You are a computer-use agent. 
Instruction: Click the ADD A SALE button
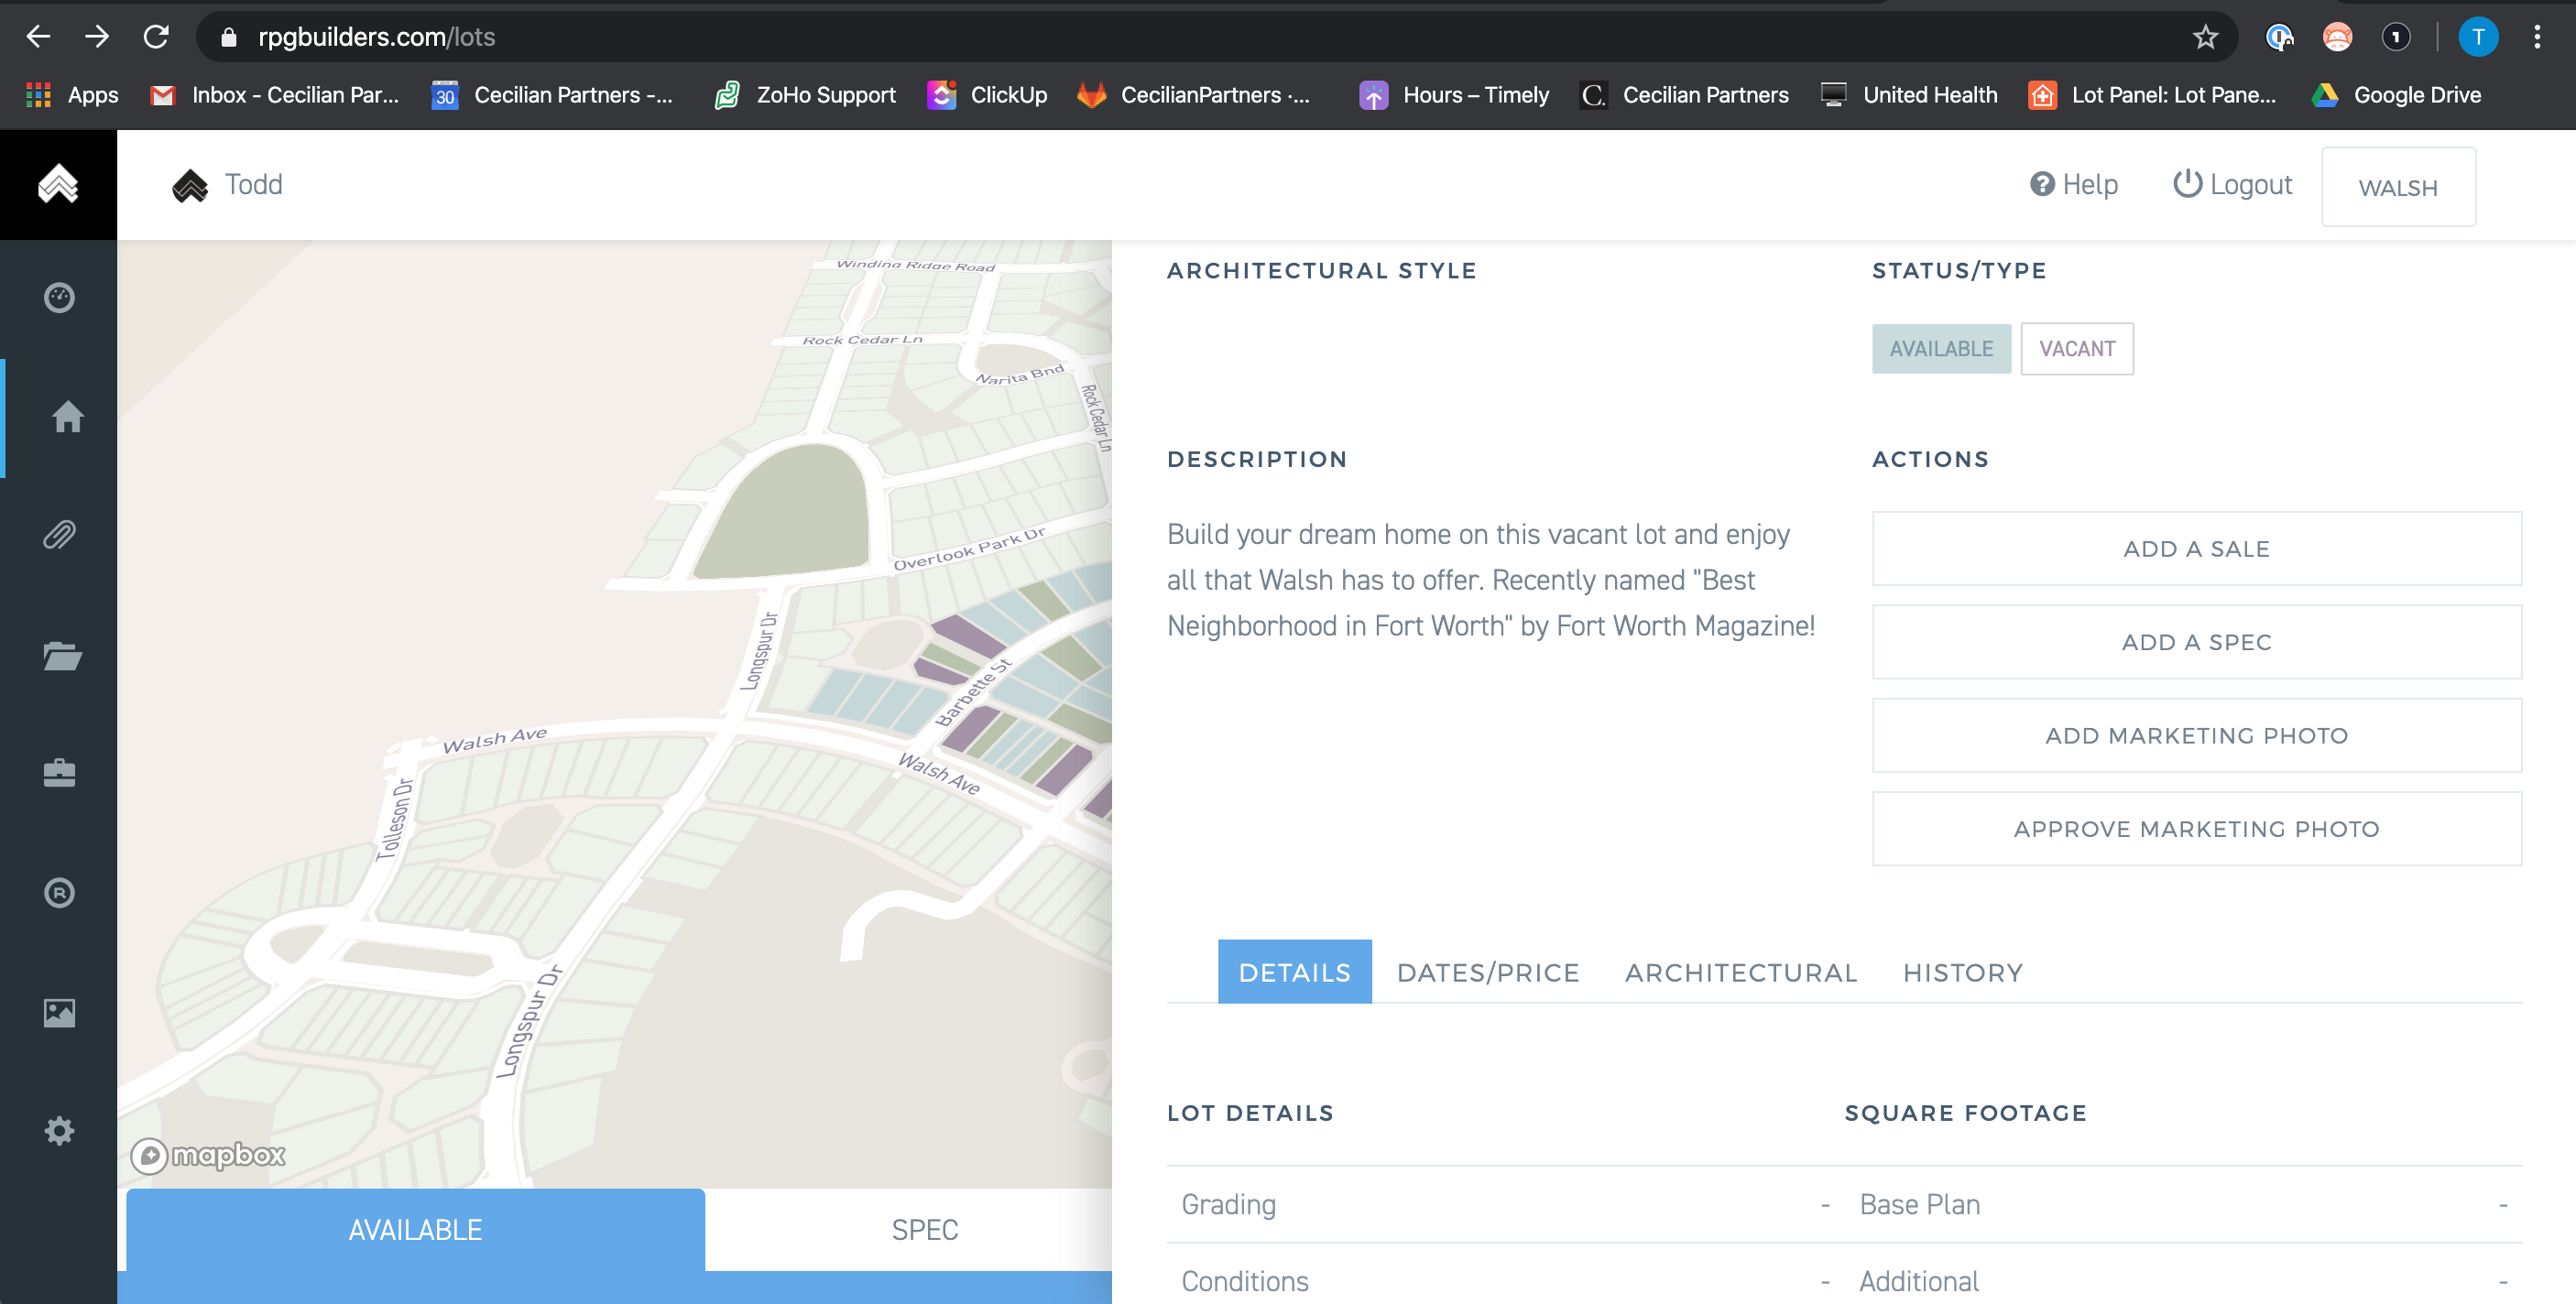pos(2196,548)
